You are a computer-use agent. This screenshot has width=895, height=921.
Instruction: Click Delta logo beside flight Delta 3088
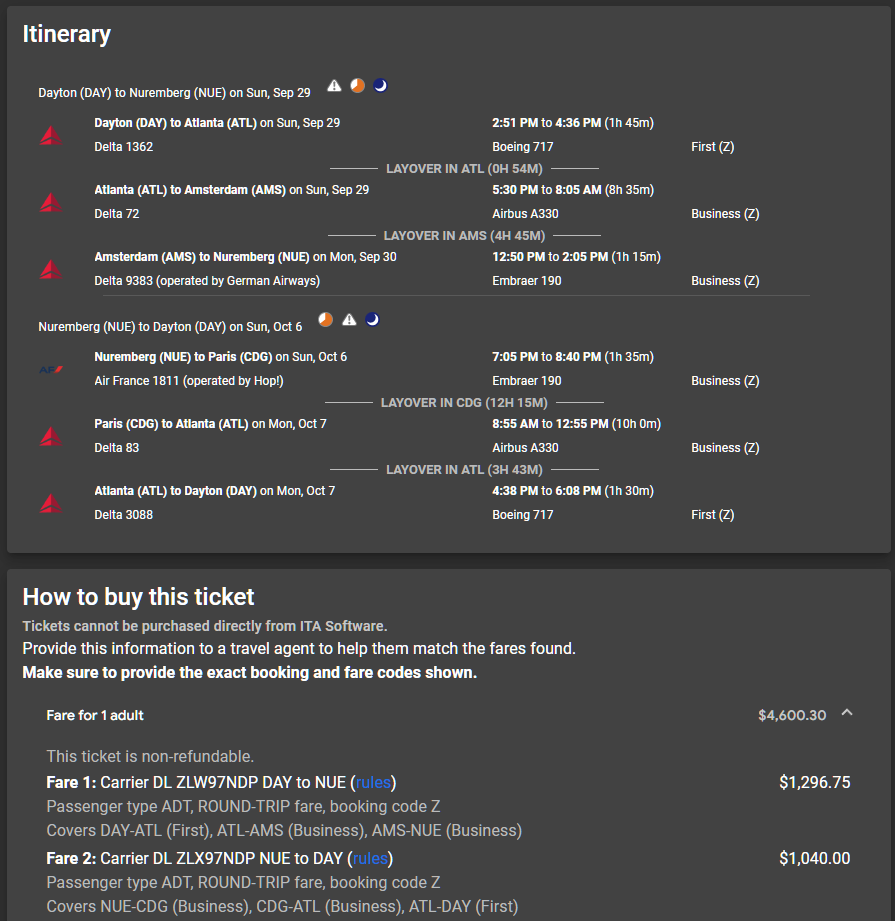click(x=51, y=503)
